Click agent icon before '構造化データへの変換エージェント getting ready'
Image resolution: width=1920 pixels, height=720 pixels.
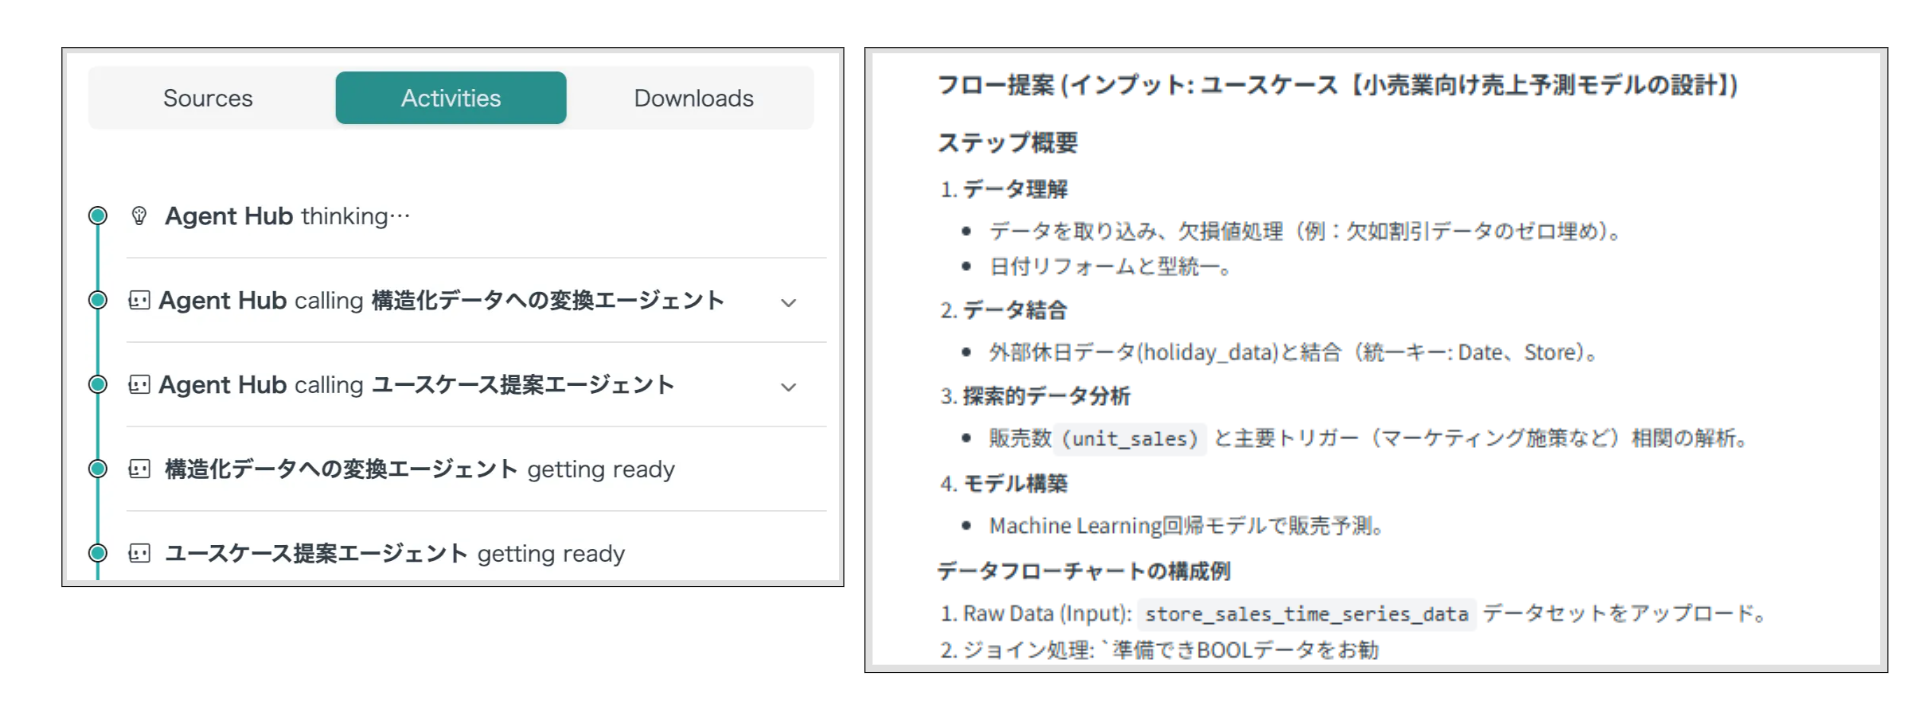(x=139, y=469)
